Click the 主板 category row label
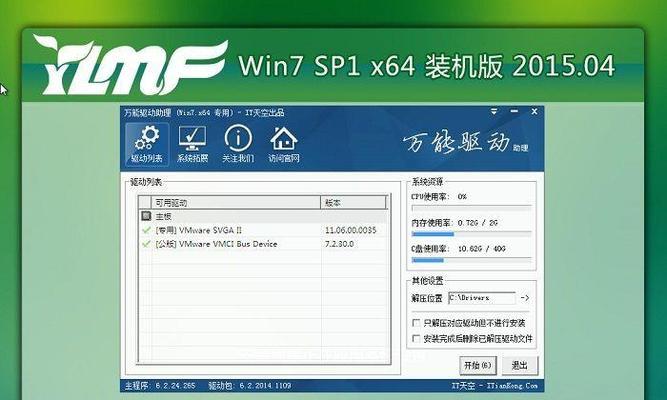 163,216
